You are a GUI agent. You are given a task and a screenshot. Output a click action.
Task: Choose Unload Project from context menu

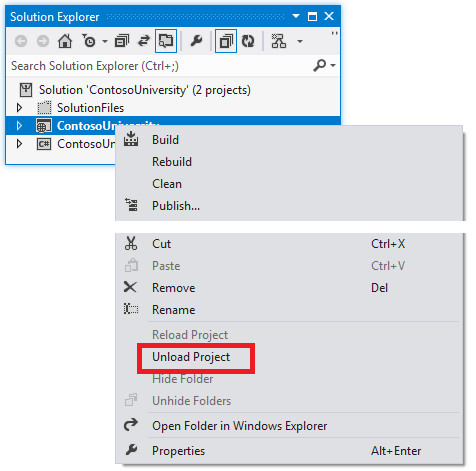tap(191, 357)
